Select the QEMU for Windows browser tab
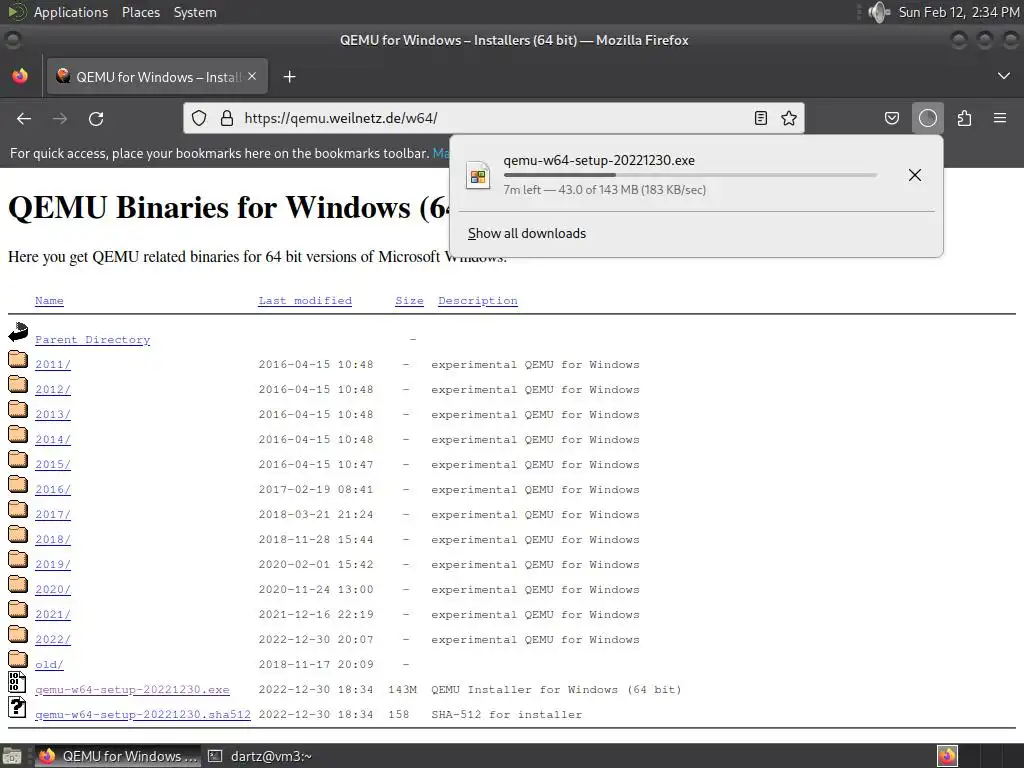The width and height of the screenshot is (1024, 768). point(157,76)
